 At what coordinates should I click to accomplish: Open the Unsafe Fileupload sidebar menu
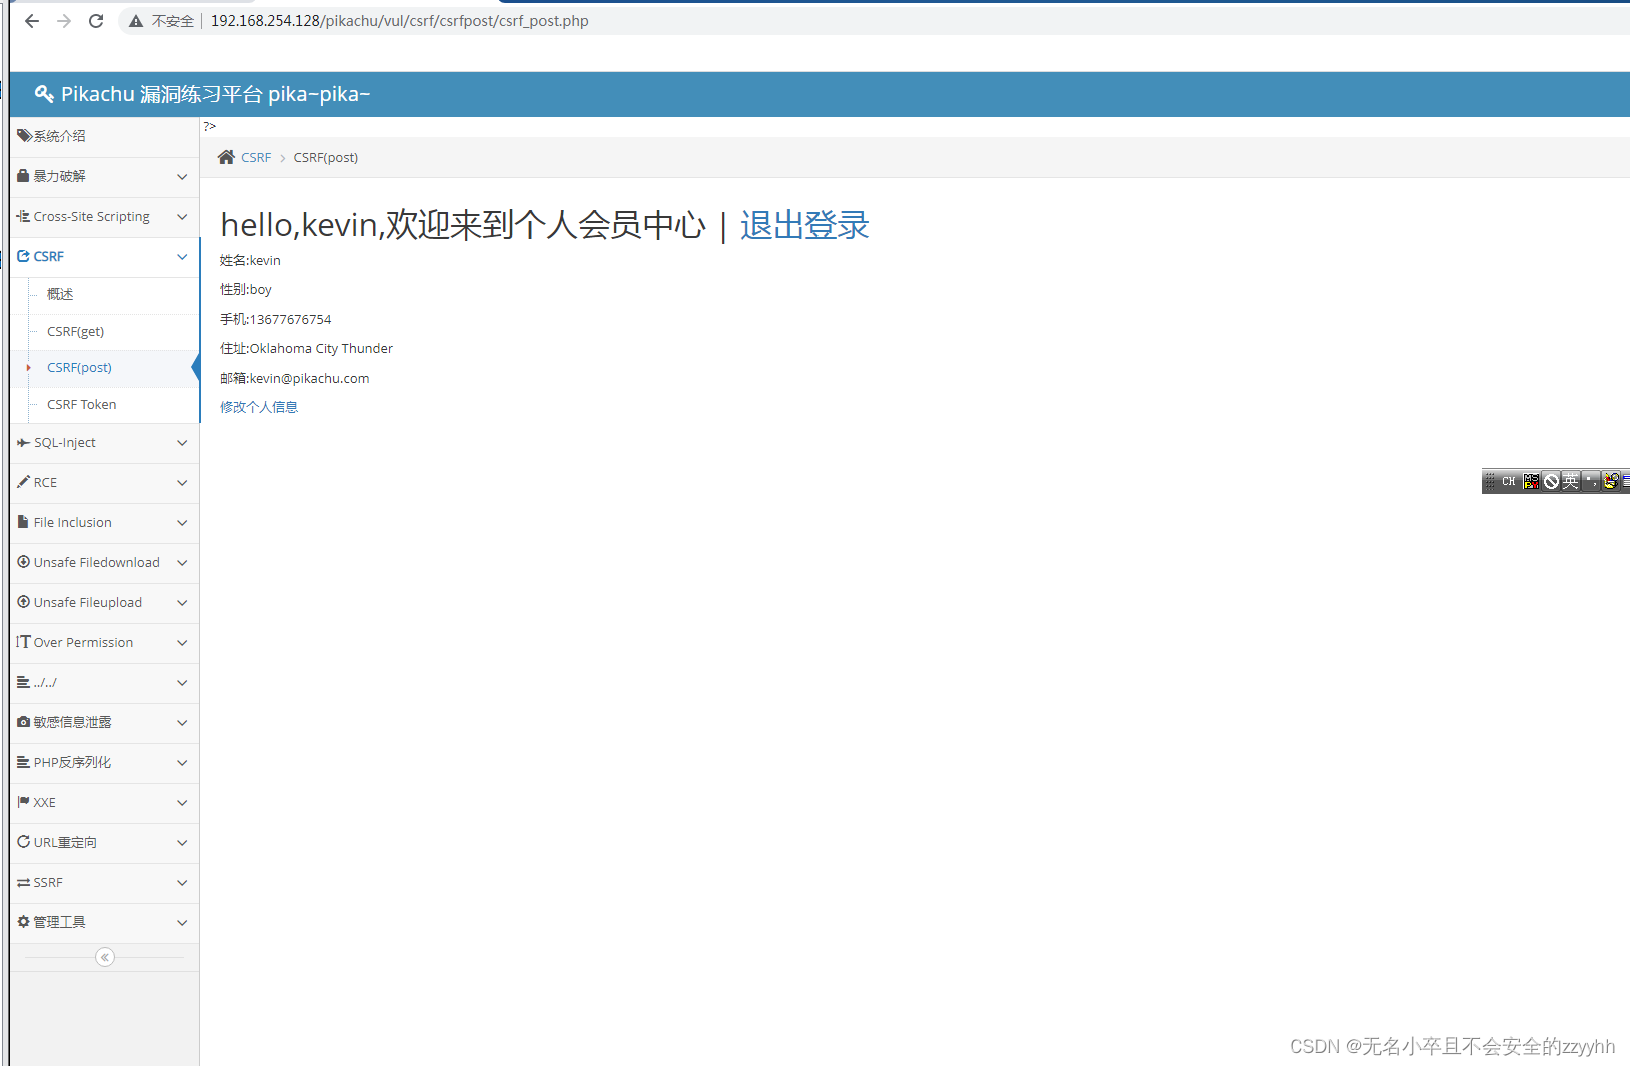click(x=104, y=603)
